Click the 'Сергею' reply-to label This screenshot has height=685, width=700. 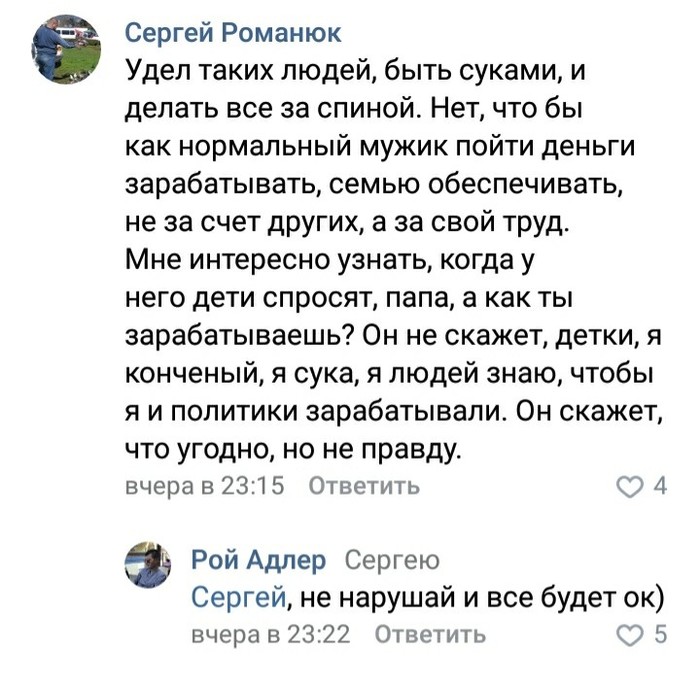390,561
